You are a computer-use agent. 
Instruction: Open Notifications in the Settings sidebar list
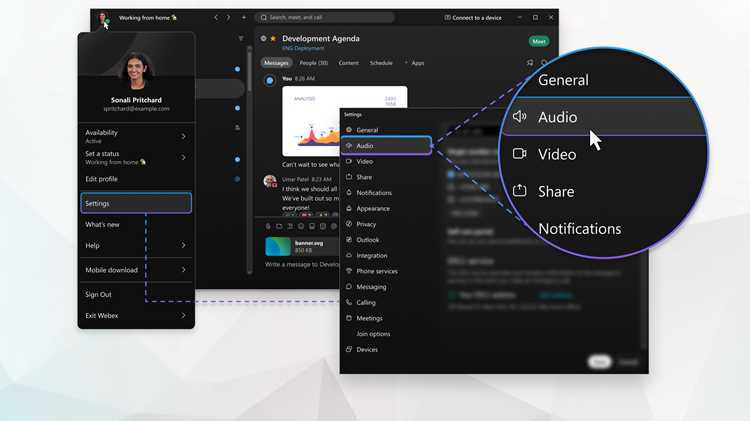pyautogui.click(x=386, y=193)
